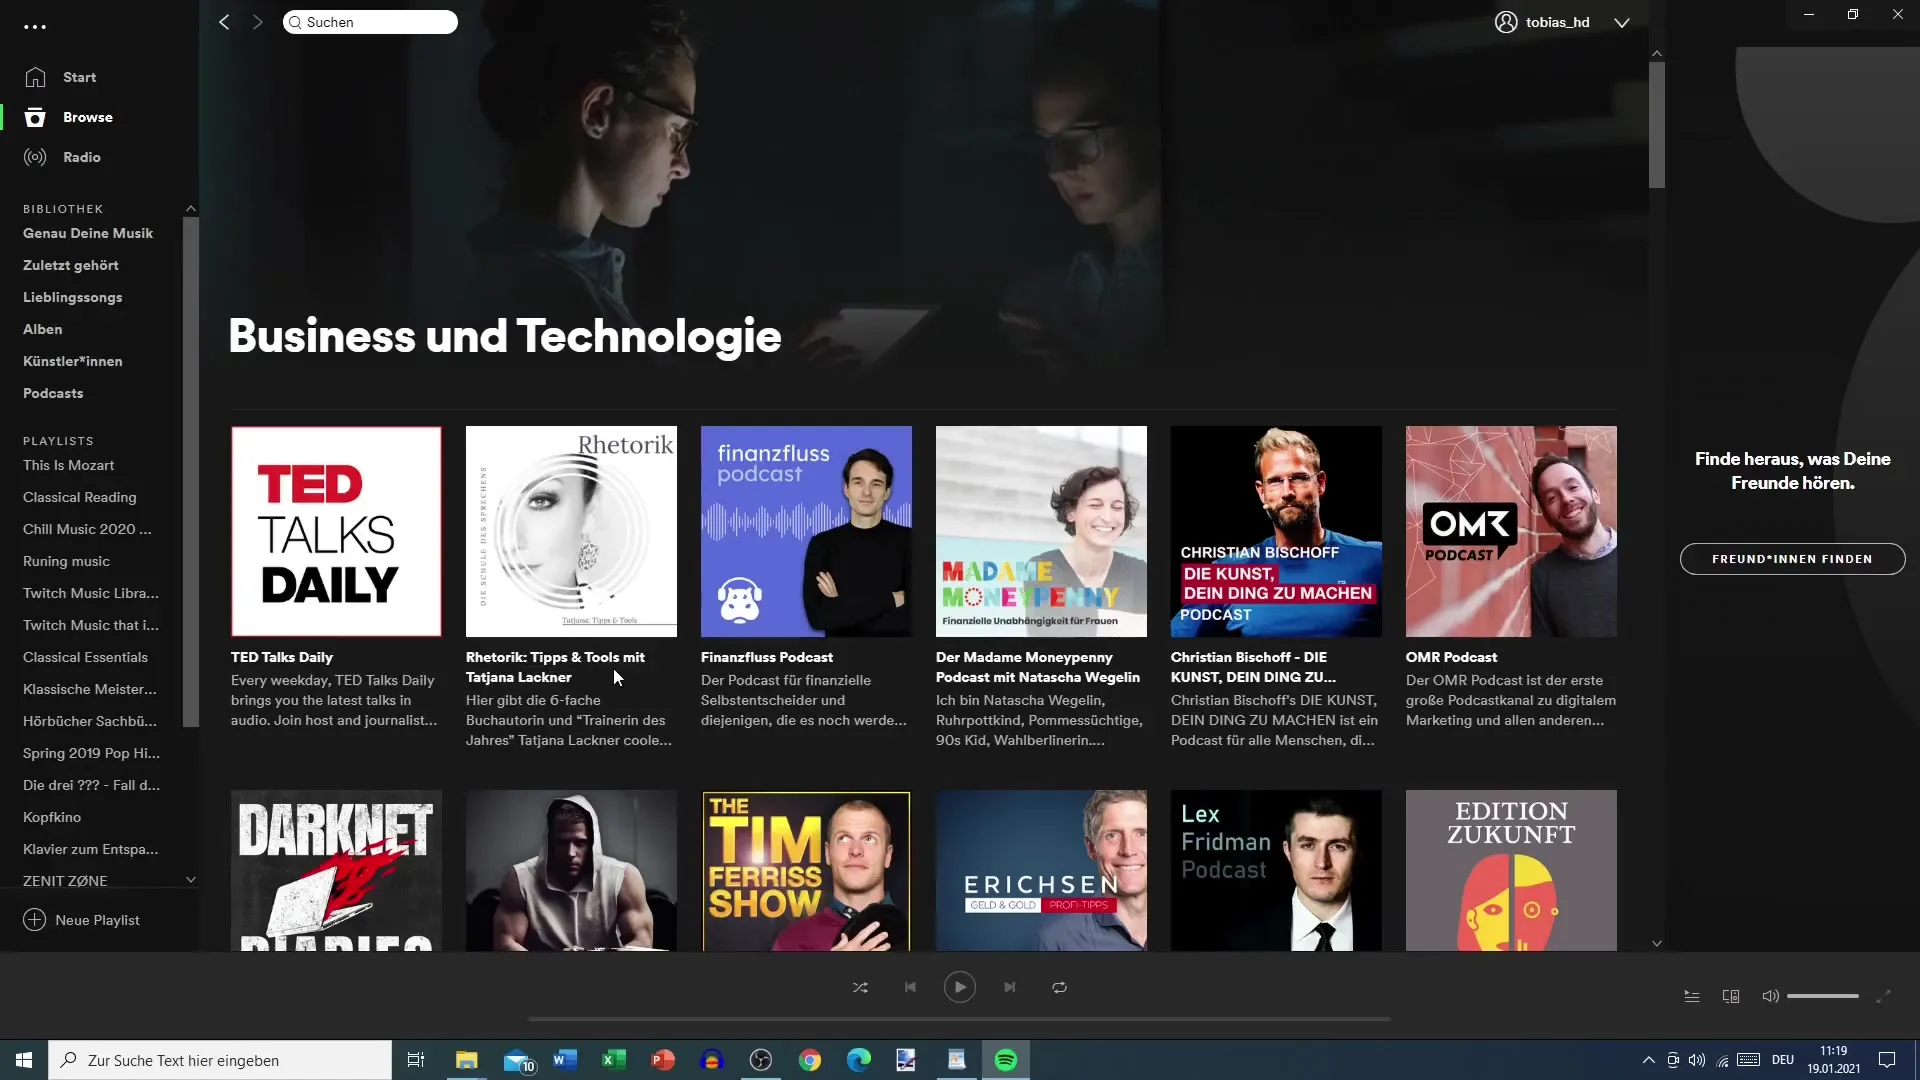1920x1080 pixels.
Task: Select Browse in the sidebar
Action: click(x=87, y=117)
